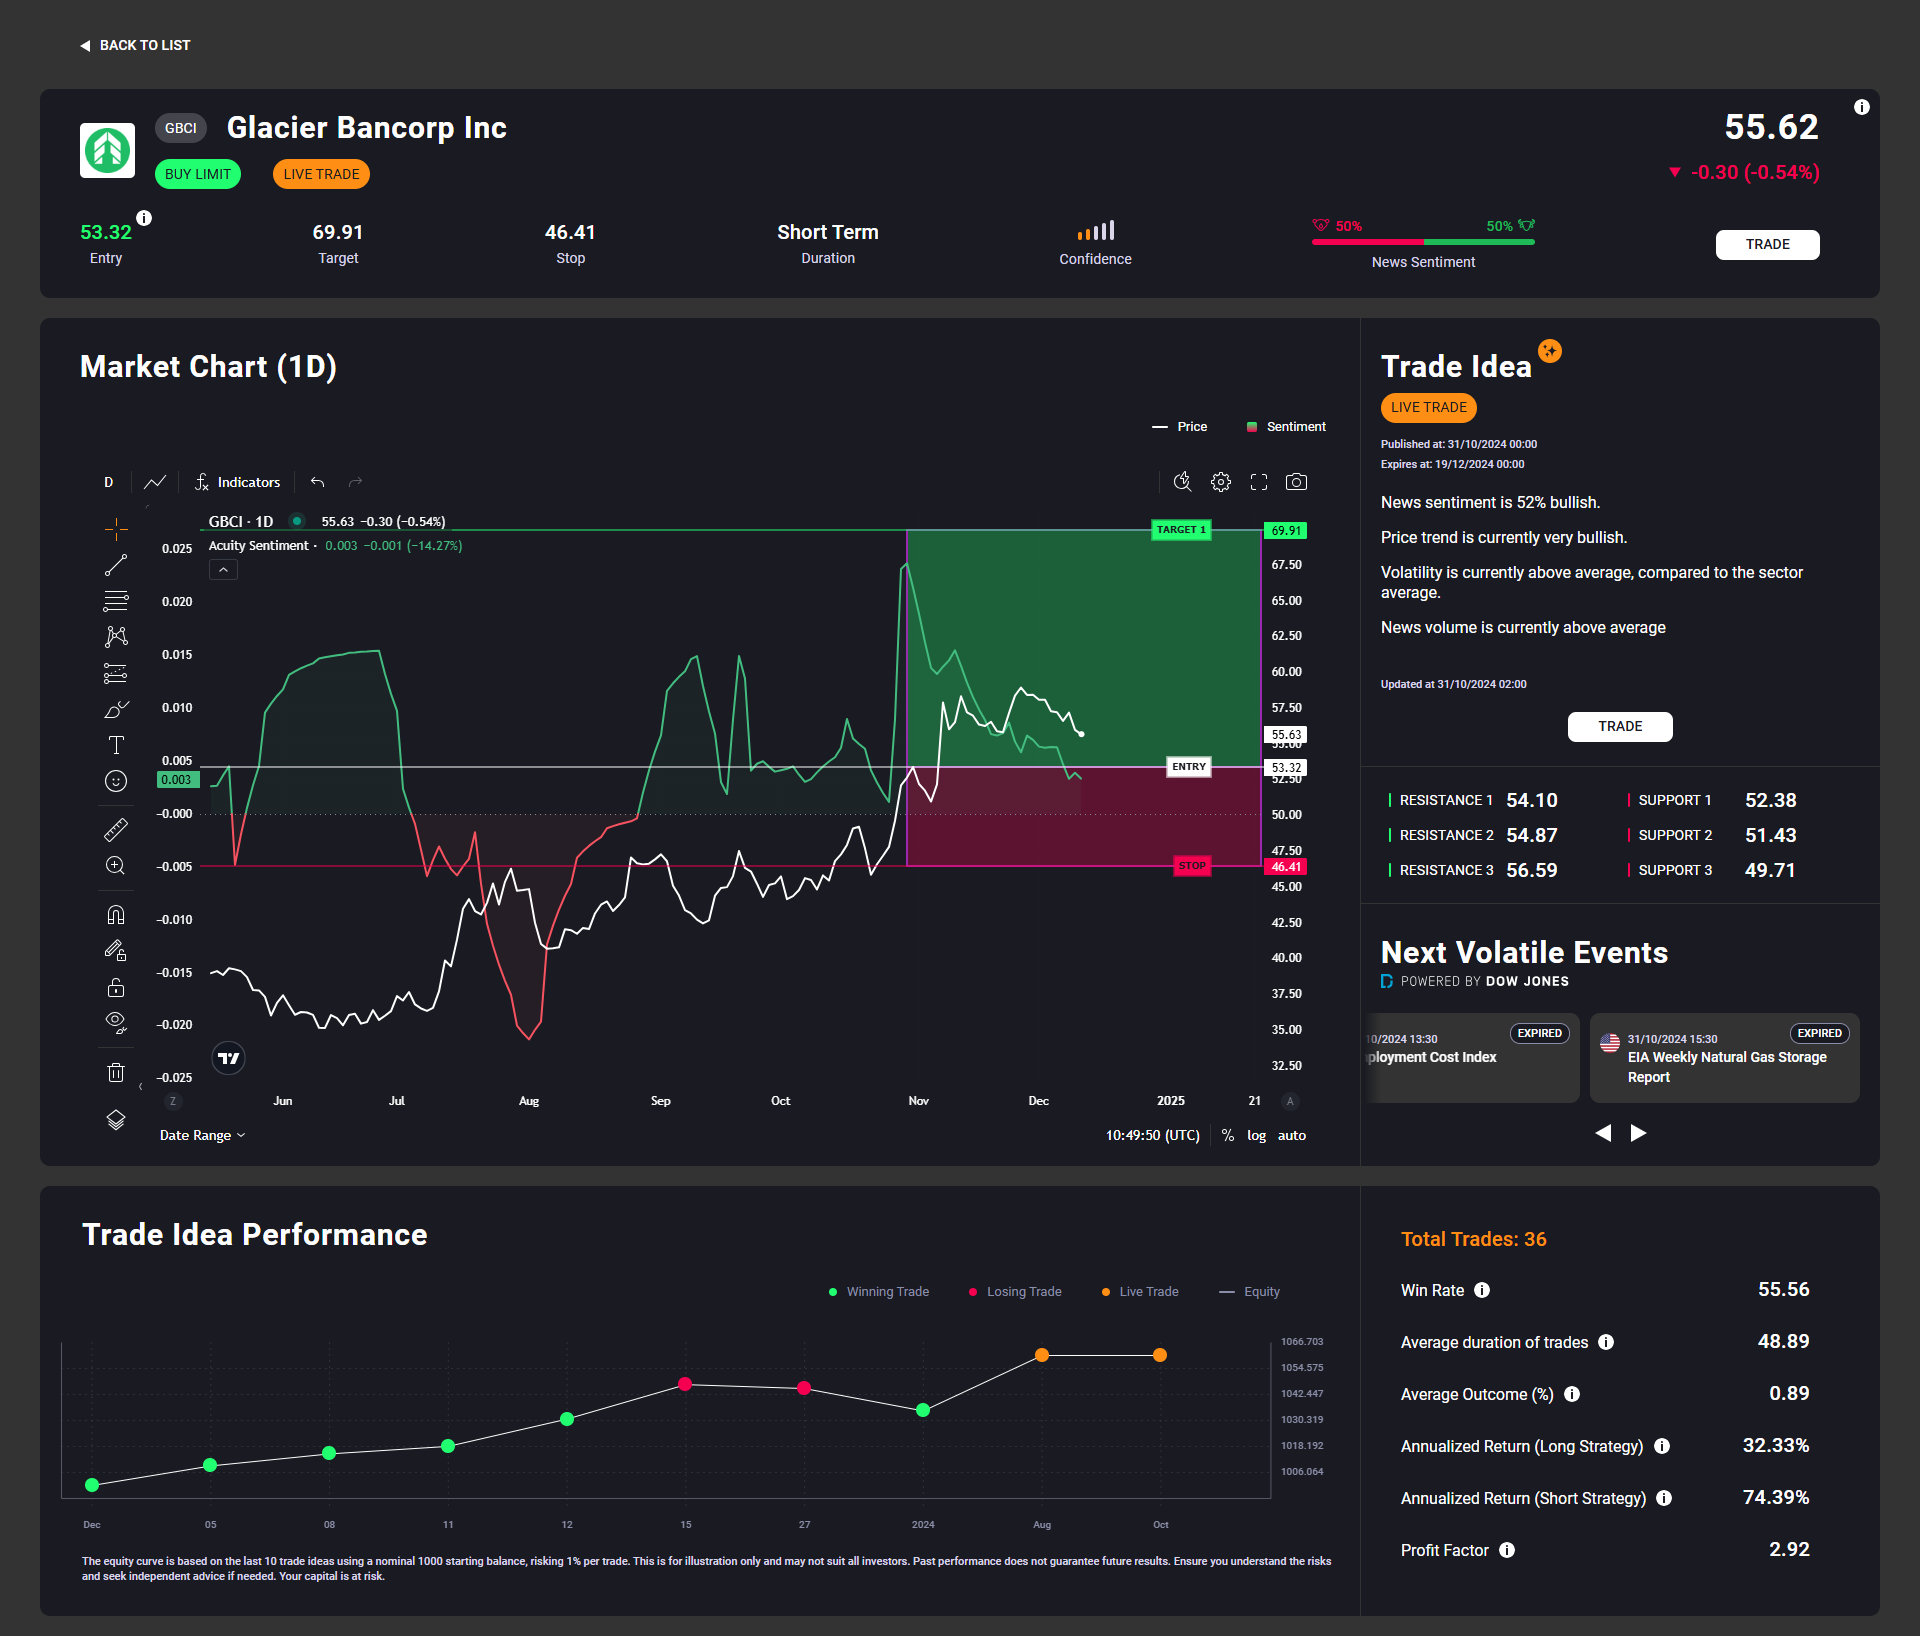Open the forecasting and measurement tools
1920x1636 pixels.
(116, 673)
